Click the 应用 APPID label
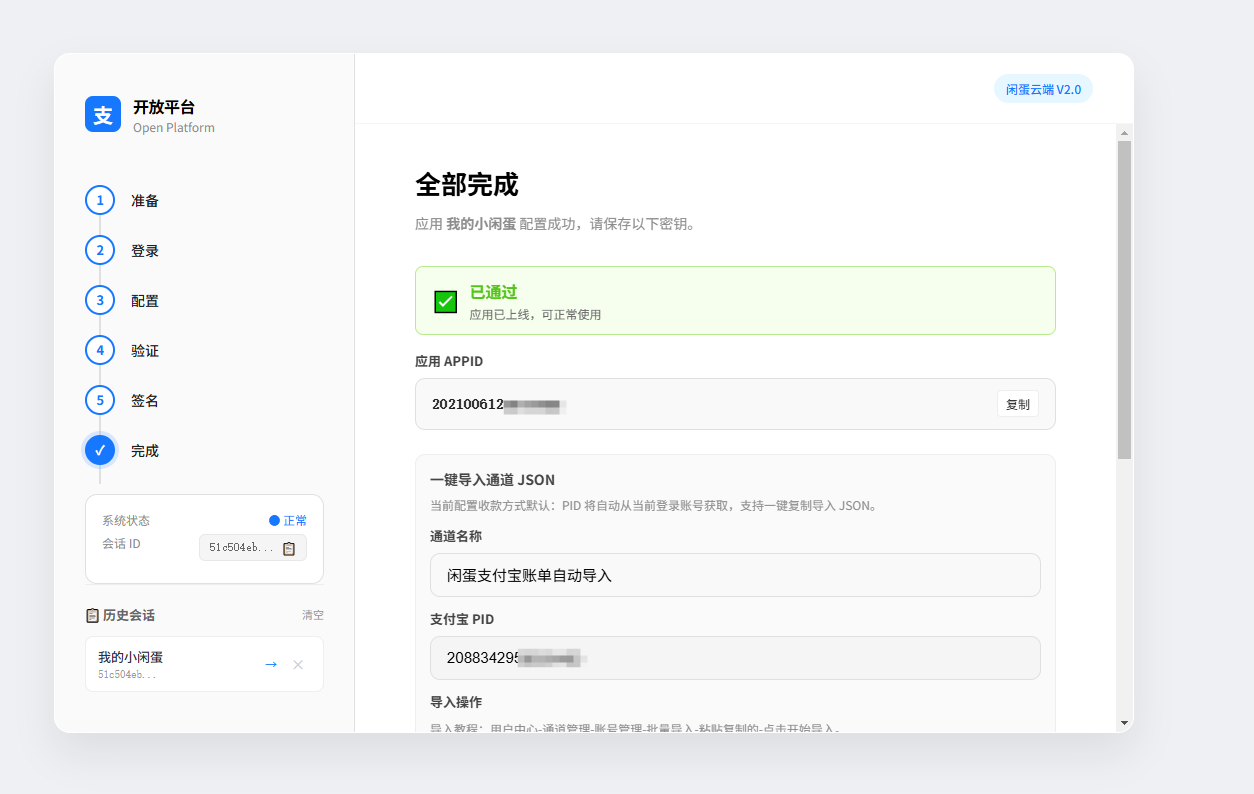This screenshot has height=794, width=1254. point(449,361)
